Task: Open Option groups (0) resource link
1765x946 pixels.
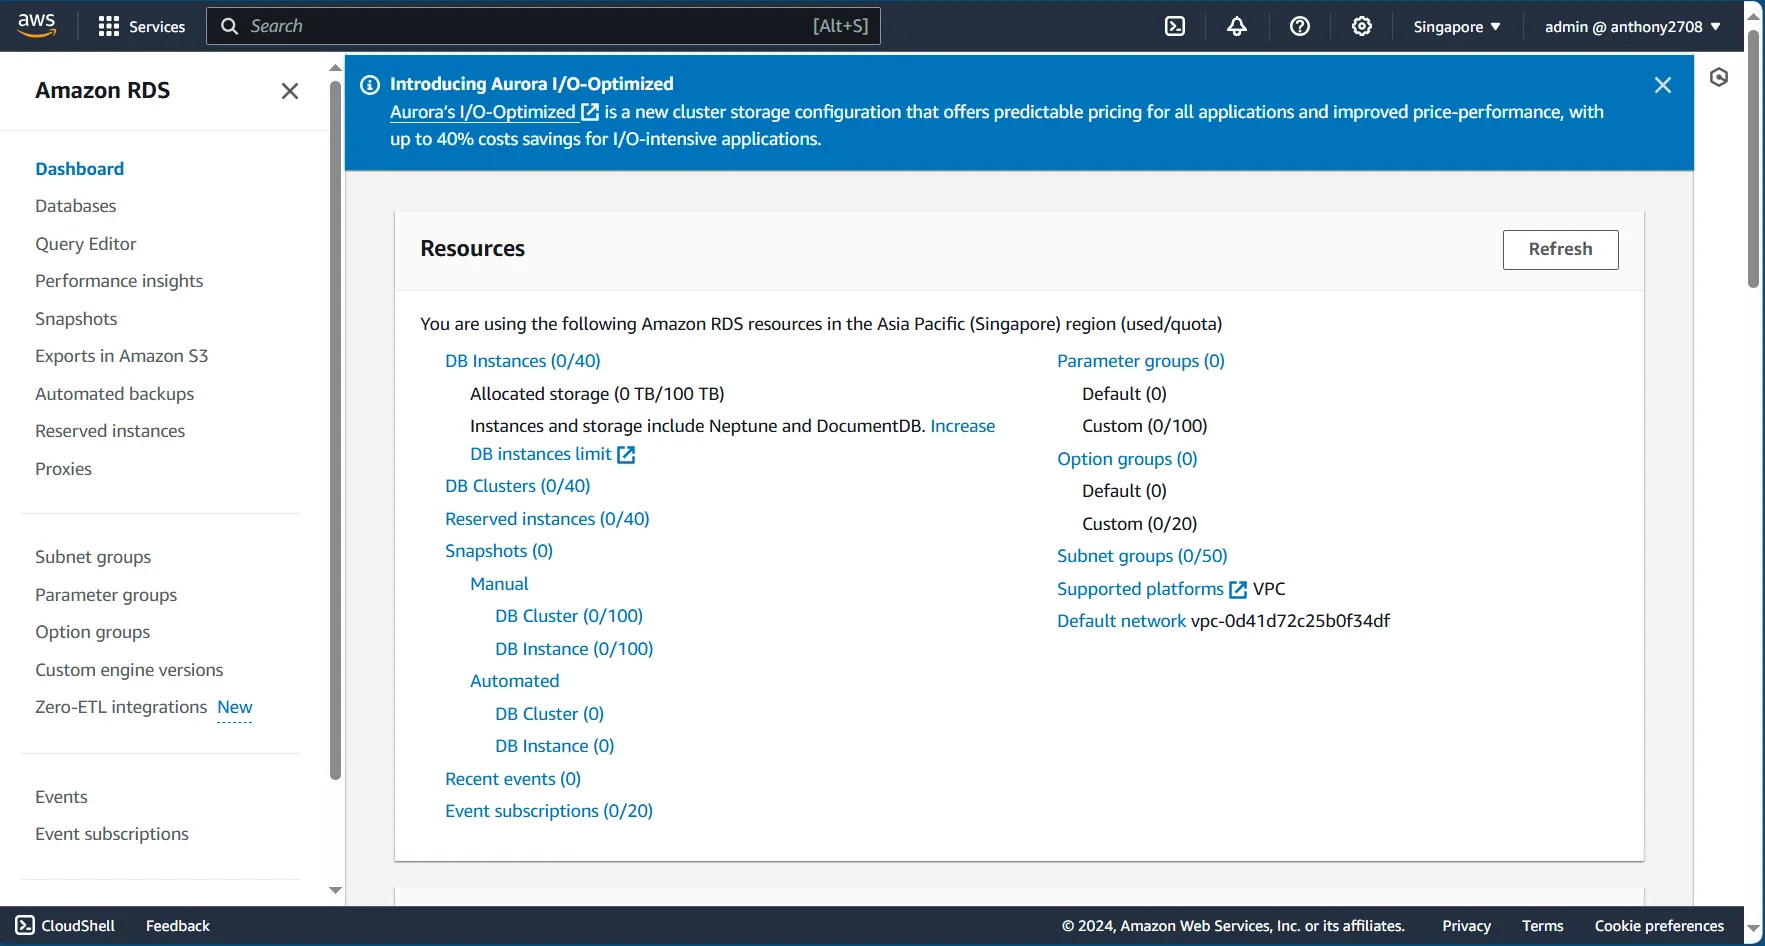Action: [x=1127, y=459]
